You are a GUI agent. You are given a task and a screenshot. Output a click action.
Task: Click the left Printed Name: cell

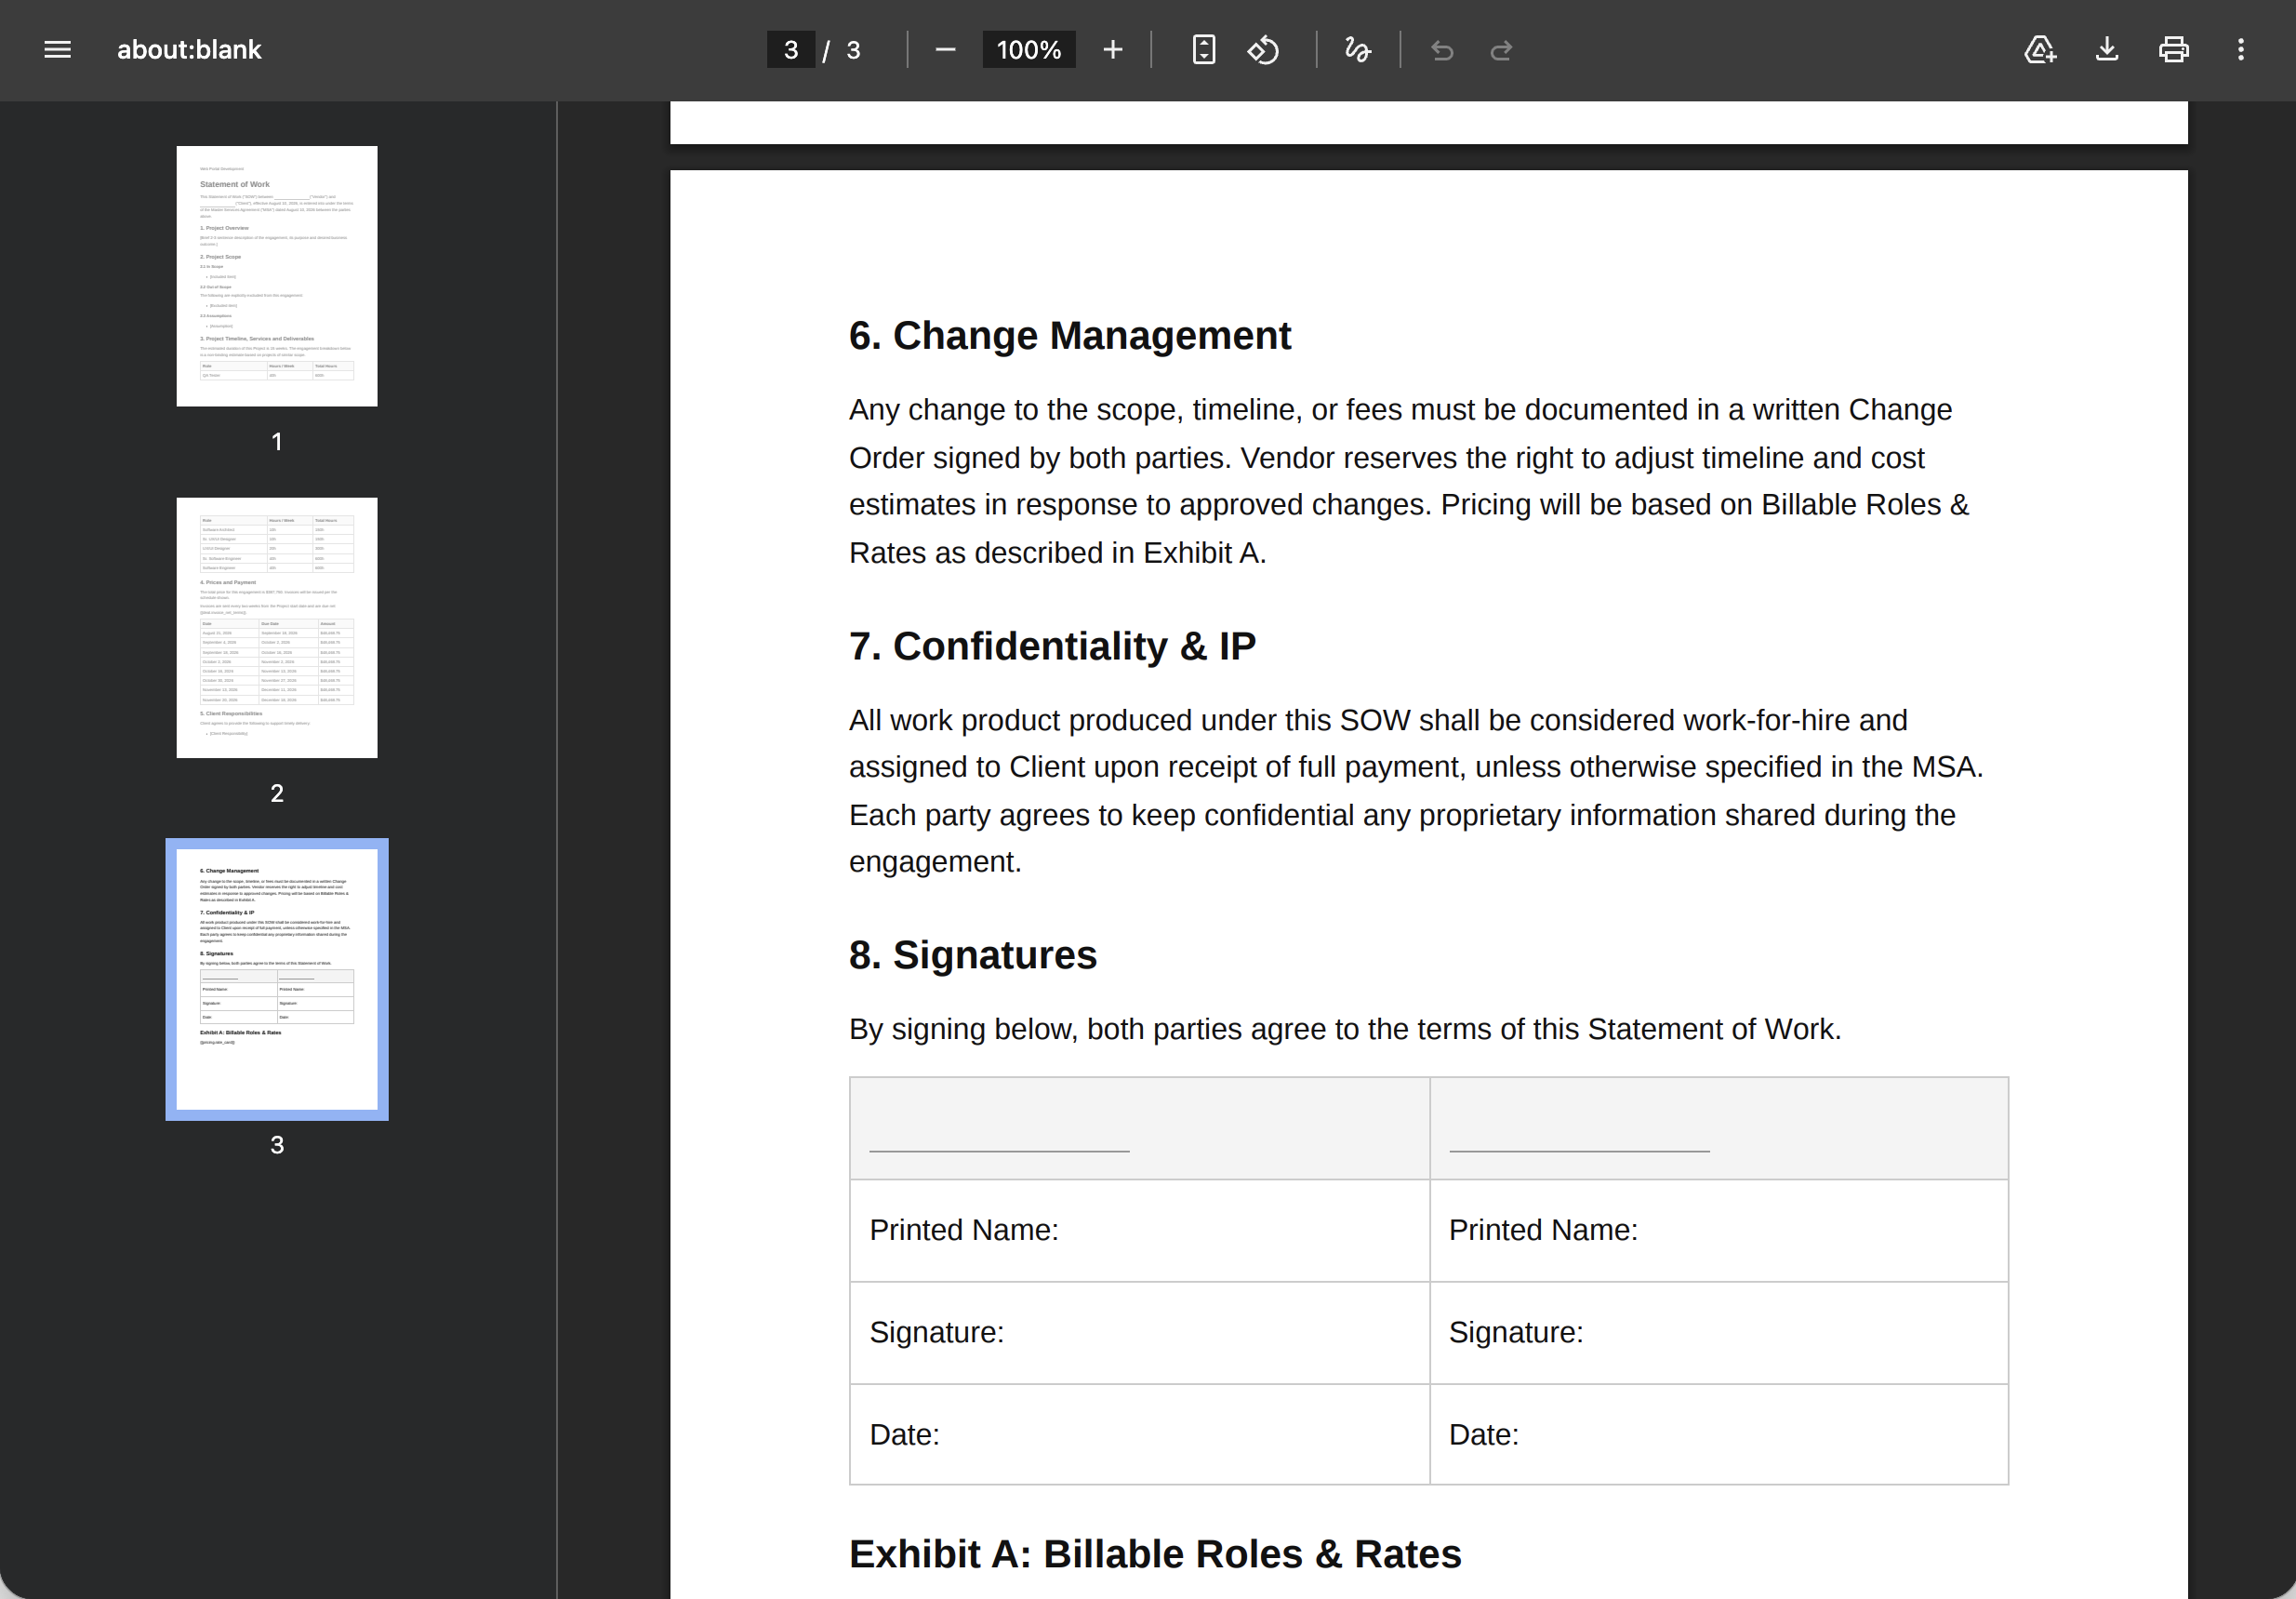(1139, 1230)
